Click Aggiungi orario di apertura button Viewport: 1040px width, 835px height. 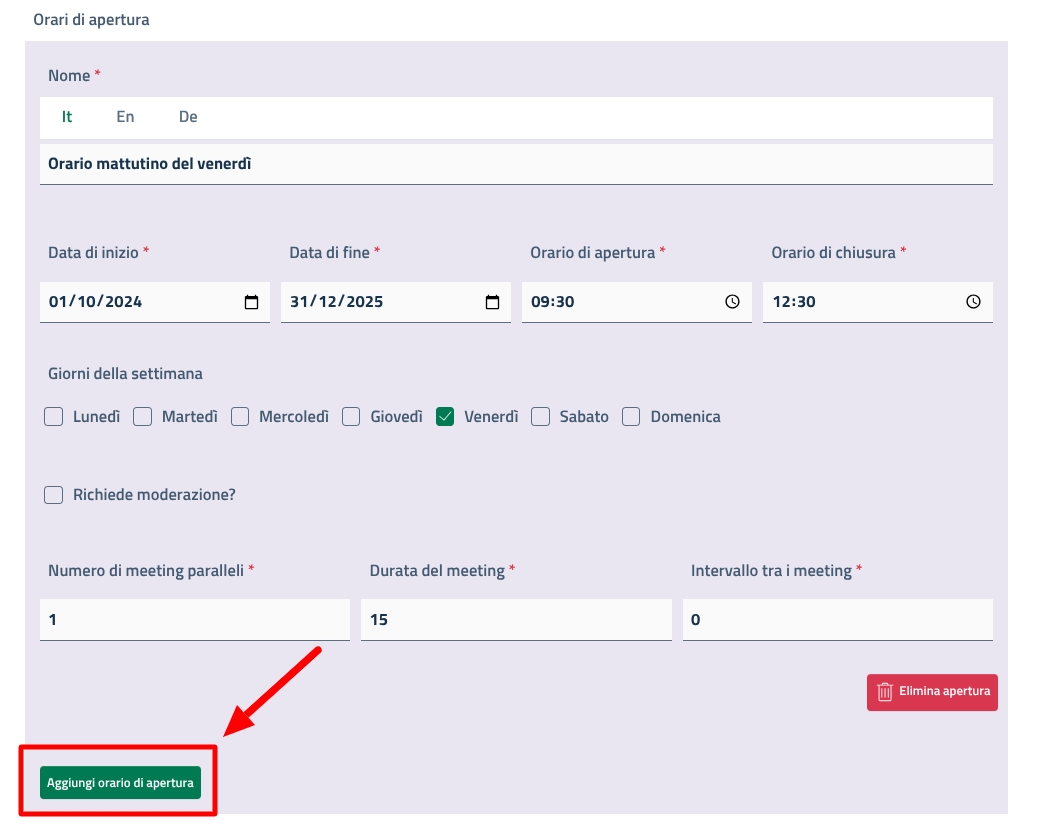point(120,783)
